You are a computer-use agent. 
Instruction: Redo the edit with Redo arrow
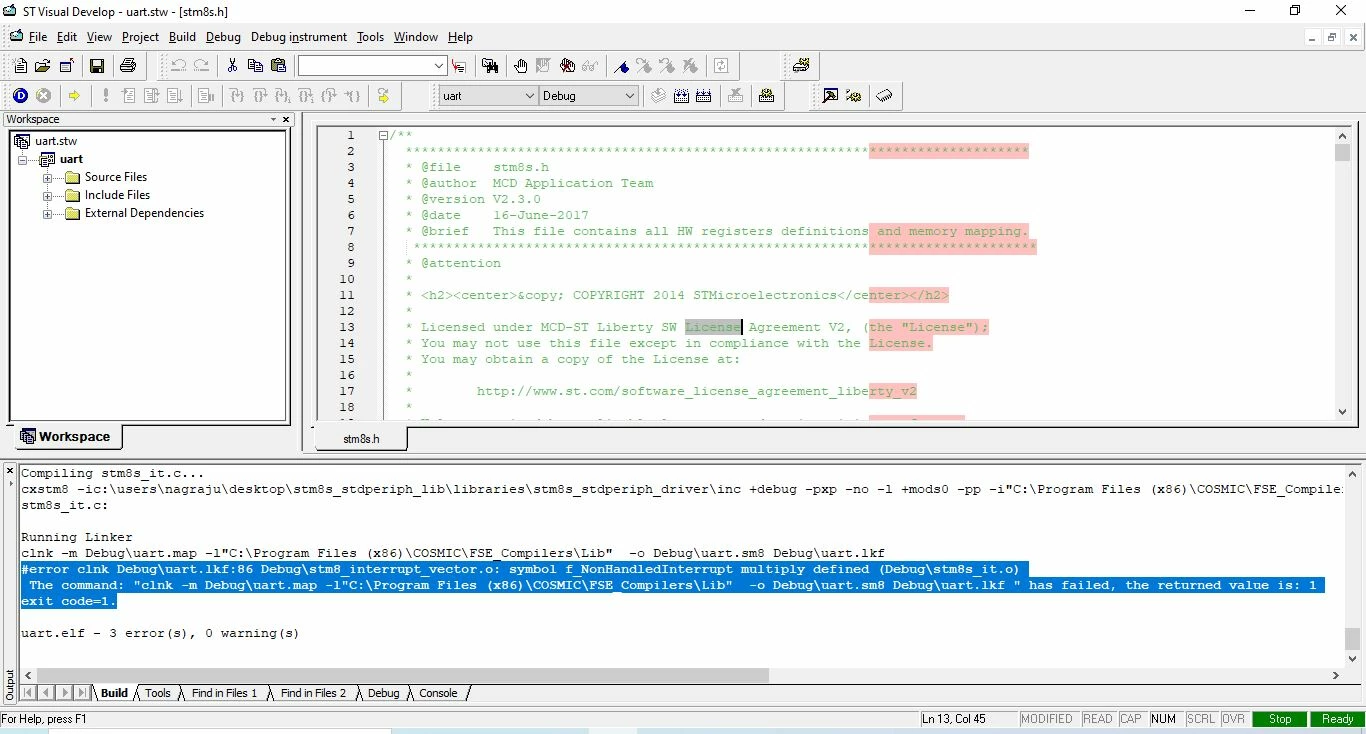pyautogui.click(x=201, y=66)
